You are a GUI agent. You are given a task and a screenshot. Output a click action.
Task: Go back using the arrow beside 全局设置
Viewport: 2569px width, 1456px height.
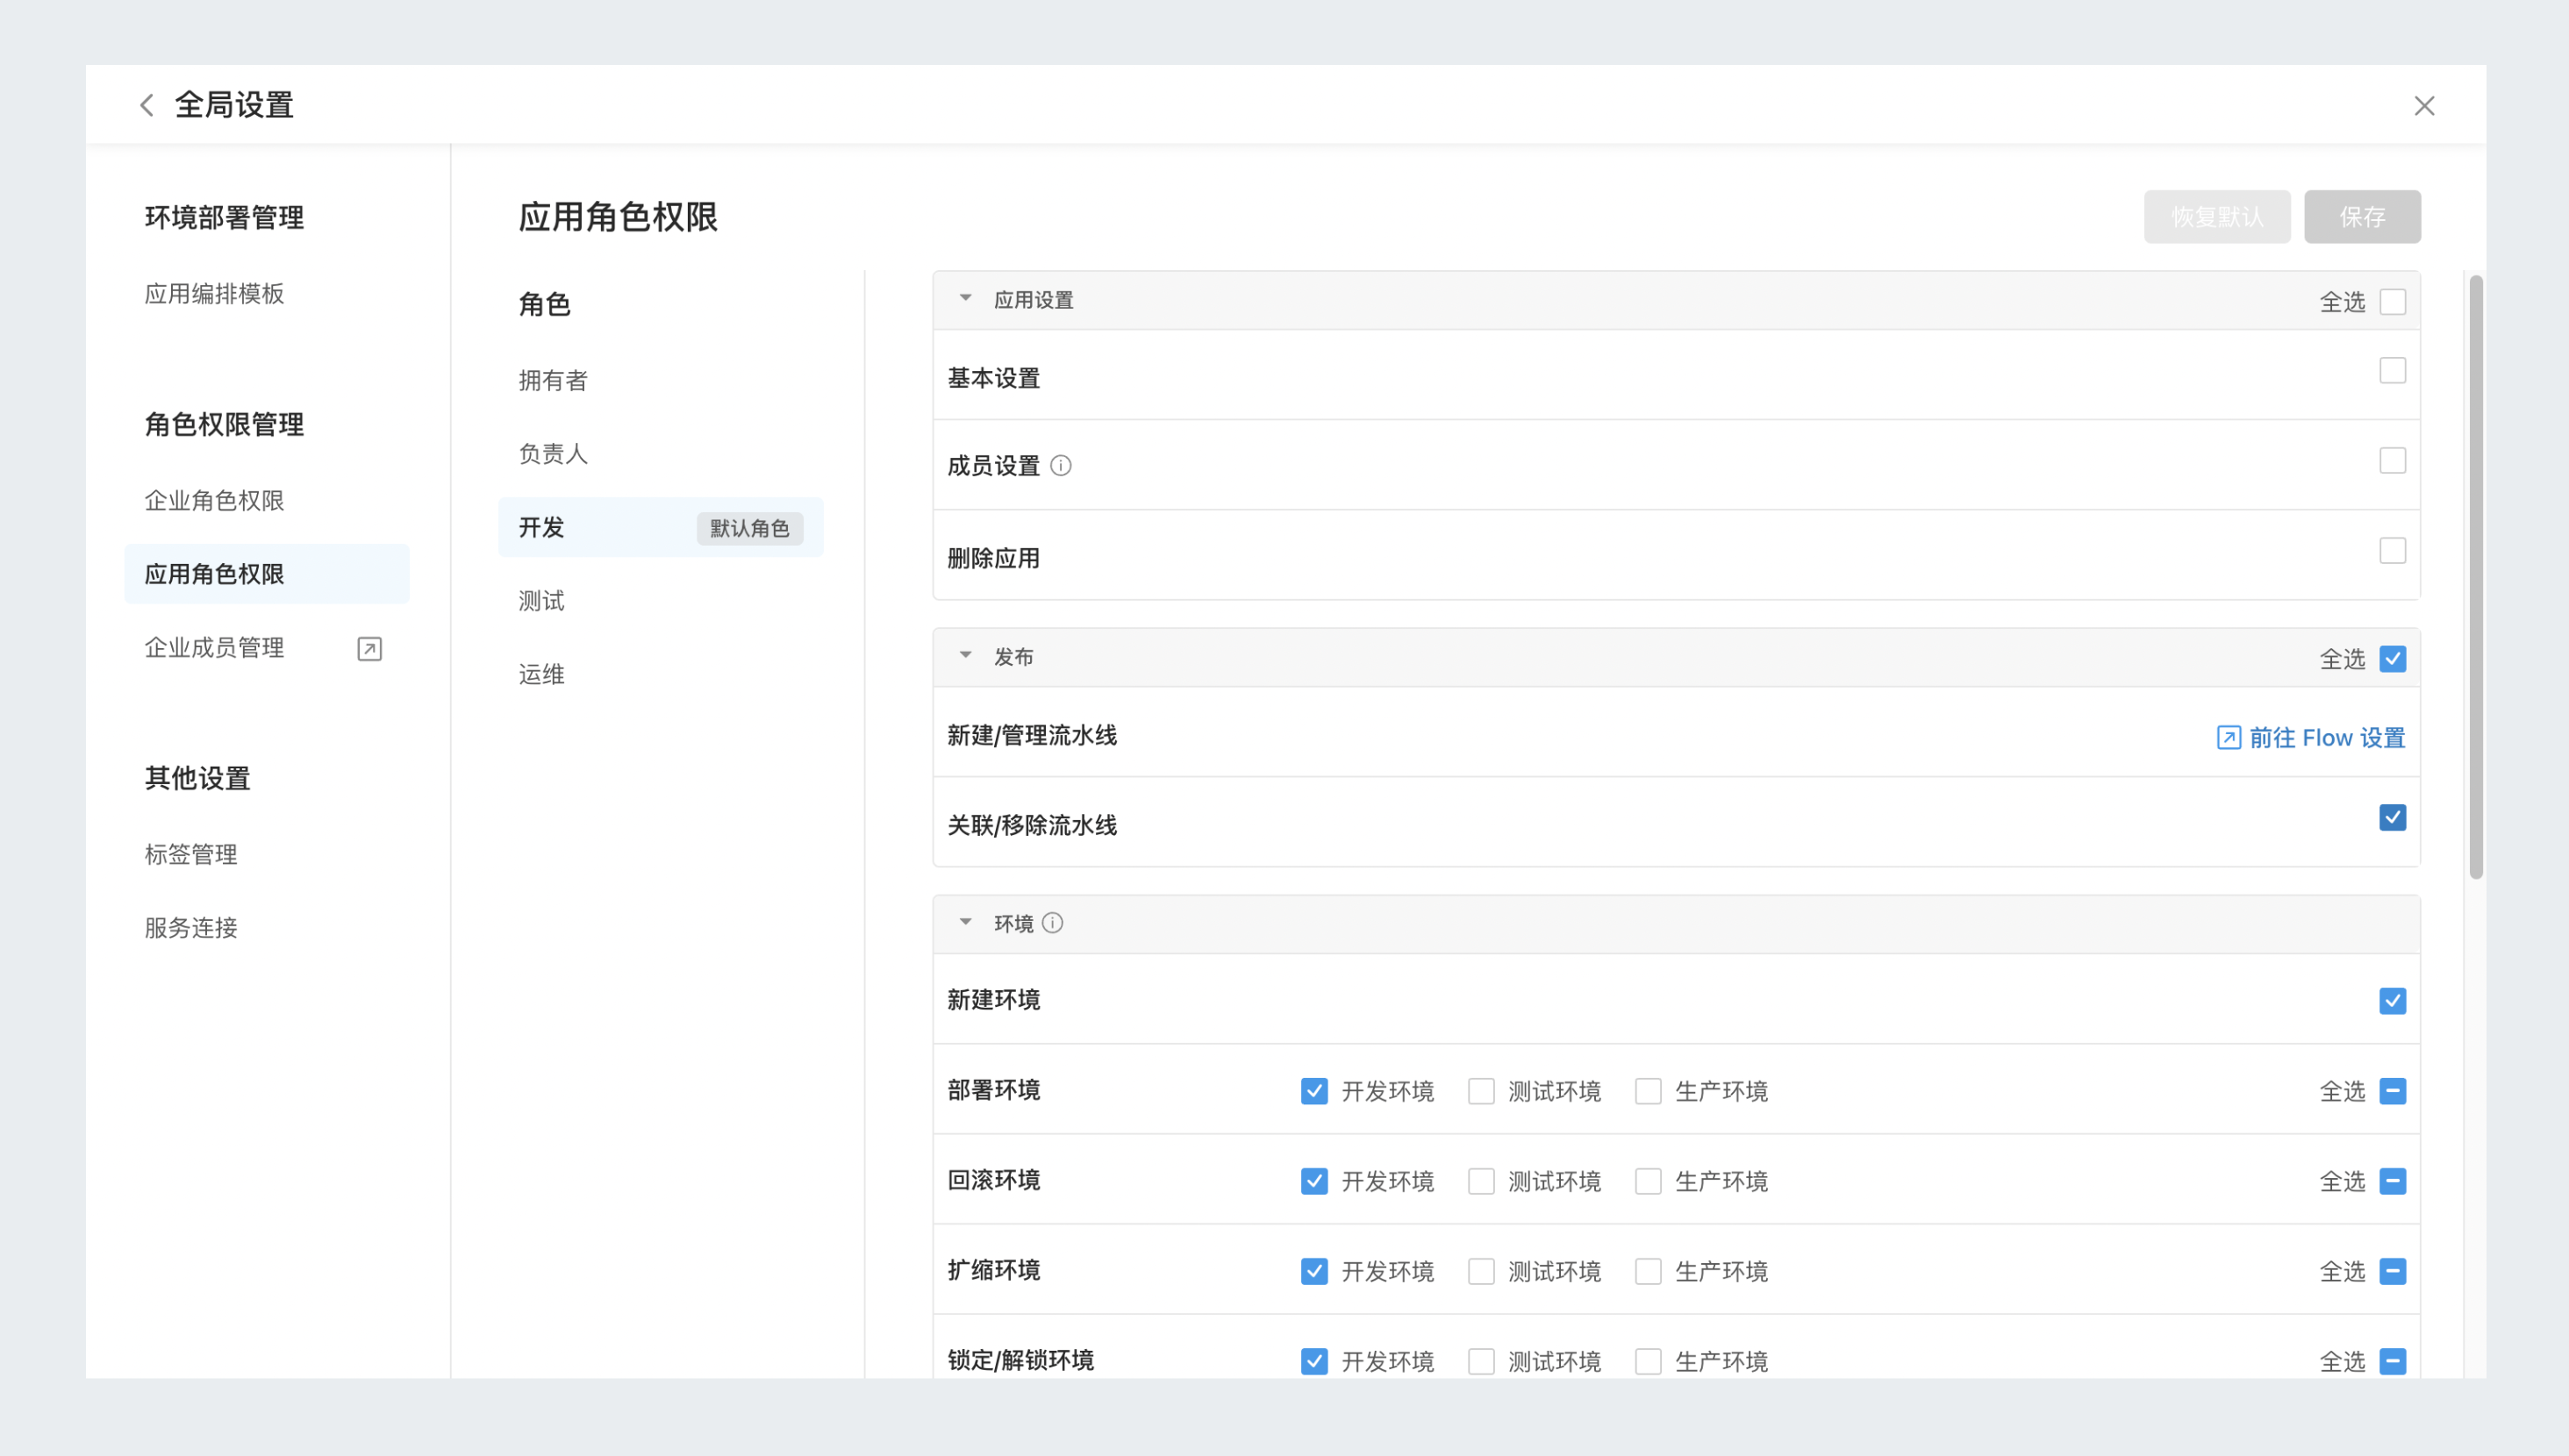(x=147, y=105)
